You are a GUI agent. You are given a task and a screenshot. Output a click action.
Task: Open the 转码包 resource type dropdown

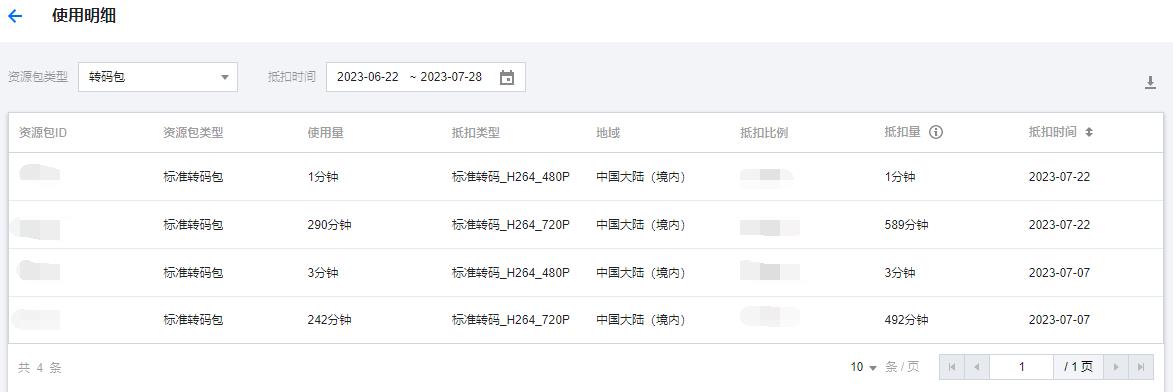tap(158, 77)
